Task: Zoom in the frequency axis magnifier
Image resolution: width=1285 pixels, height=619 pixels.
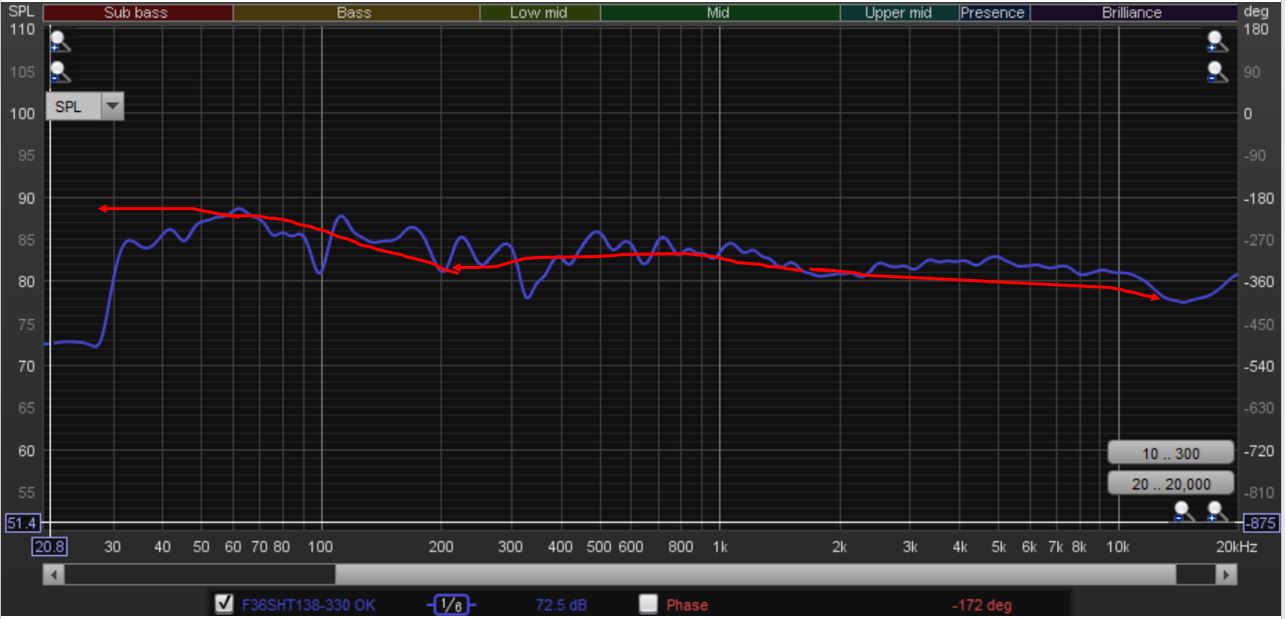Action: [x=1216, y=512]
